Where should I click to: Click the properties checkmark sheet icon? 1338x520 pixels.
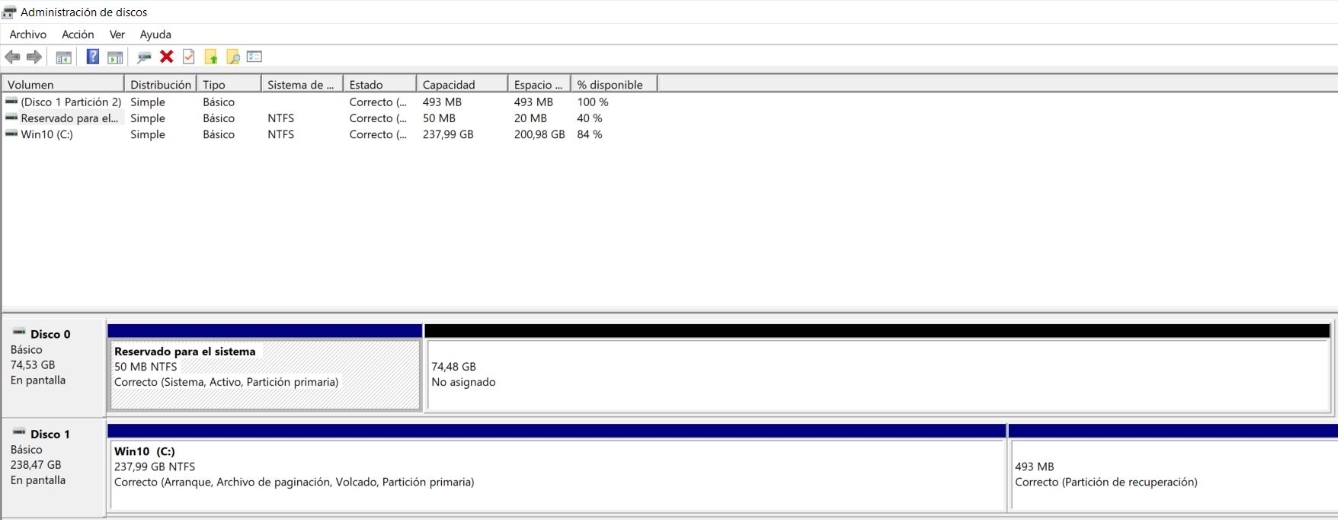[188, 57]
